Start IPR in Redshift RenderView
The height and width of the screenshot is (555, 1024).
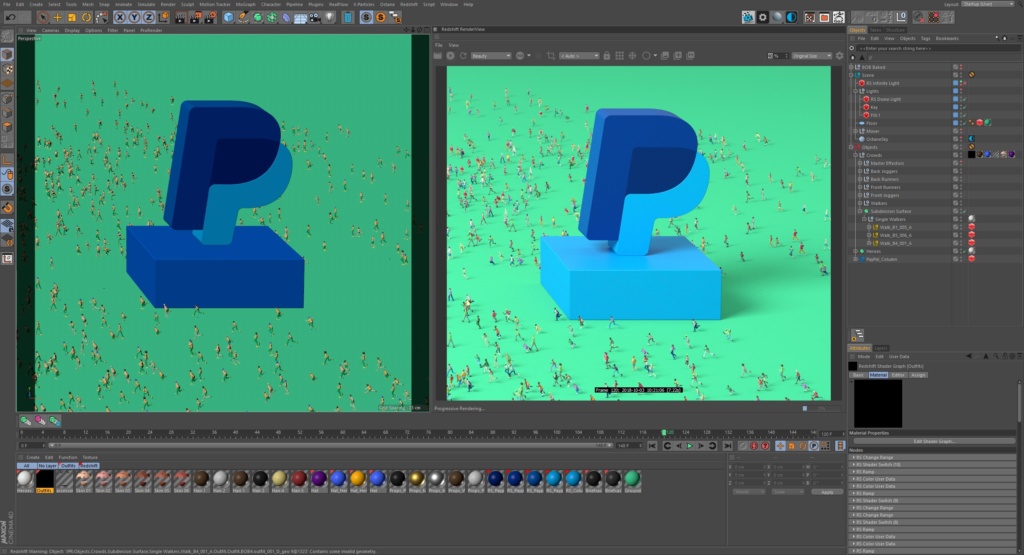pyautogui.click(x=450, y=56)
